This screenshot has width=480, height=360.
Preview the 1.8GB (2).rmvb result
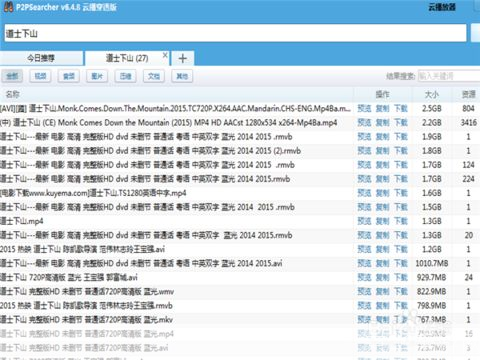click(364, 151)
